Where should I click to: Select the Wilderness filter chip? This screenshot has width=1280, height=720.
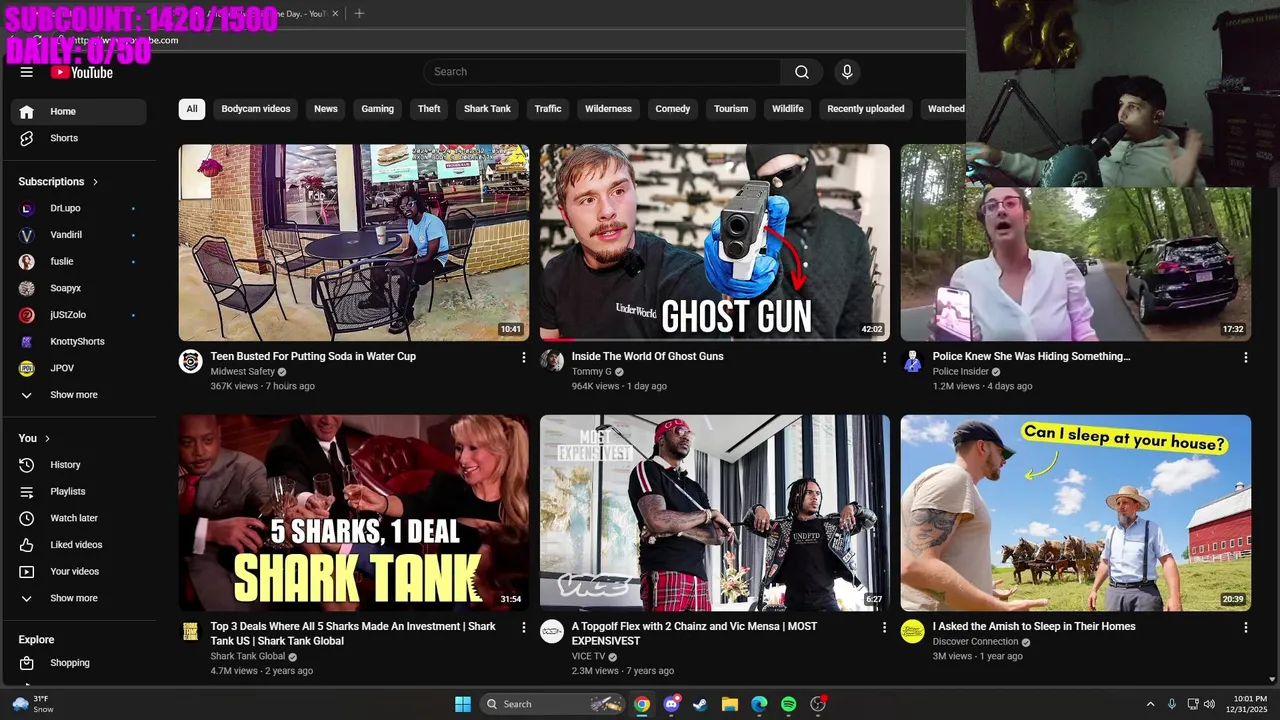pyautogui.click(x=608, y=109)
